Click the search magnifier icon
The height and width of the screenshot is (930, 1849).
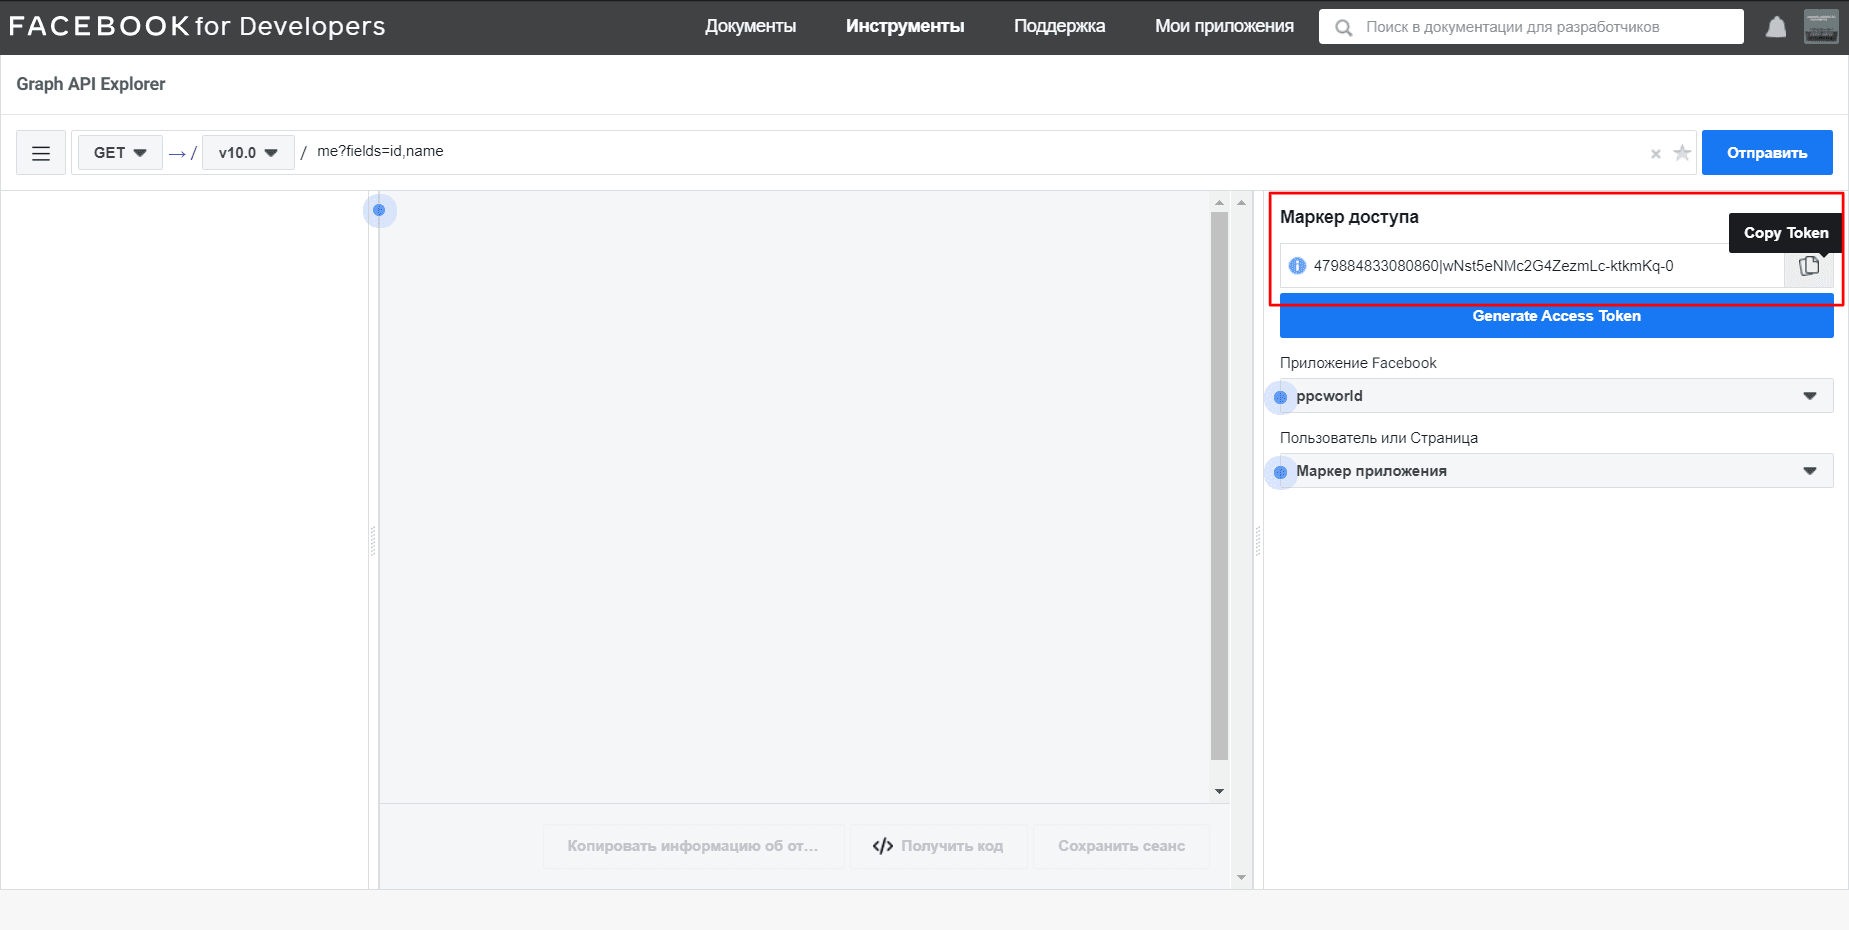tap(1344, 28)
